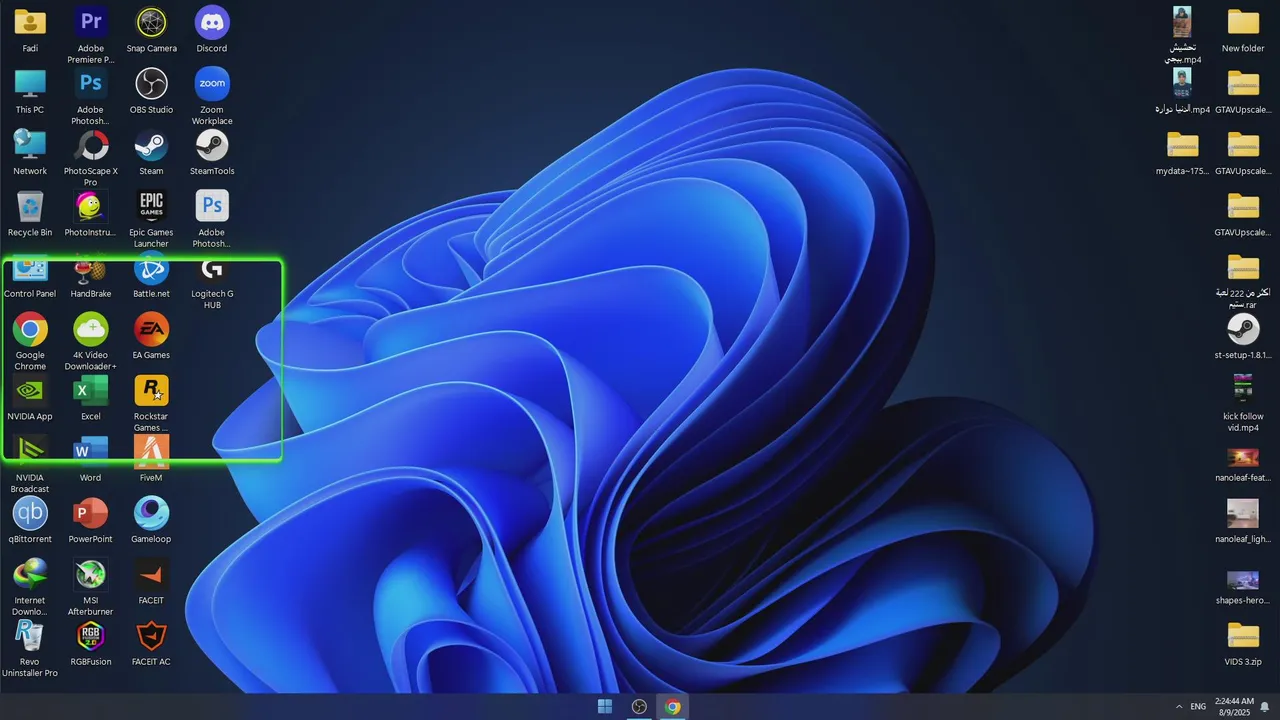Select the st-setup-1.8.1 installer icon
This screenshot has height=720, width=1280.
(x=1243, y=329)
